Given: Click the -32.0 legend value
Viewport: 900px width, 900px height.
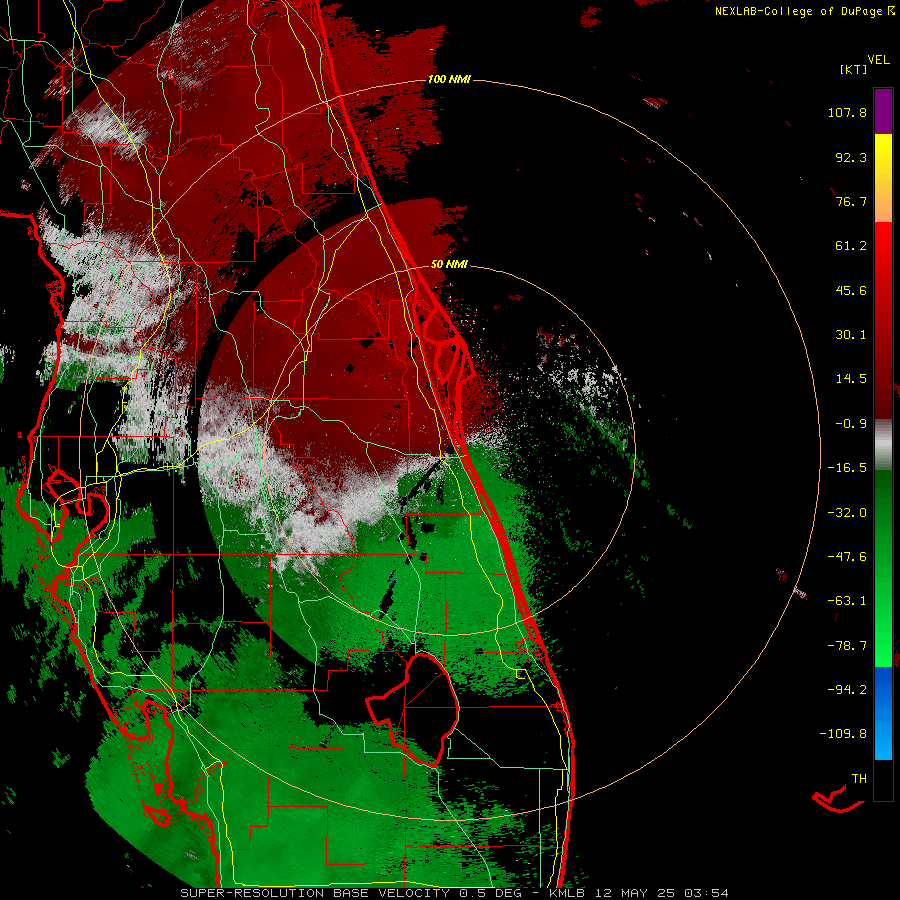Looking at the screenshot, I should tap(847, 513).
